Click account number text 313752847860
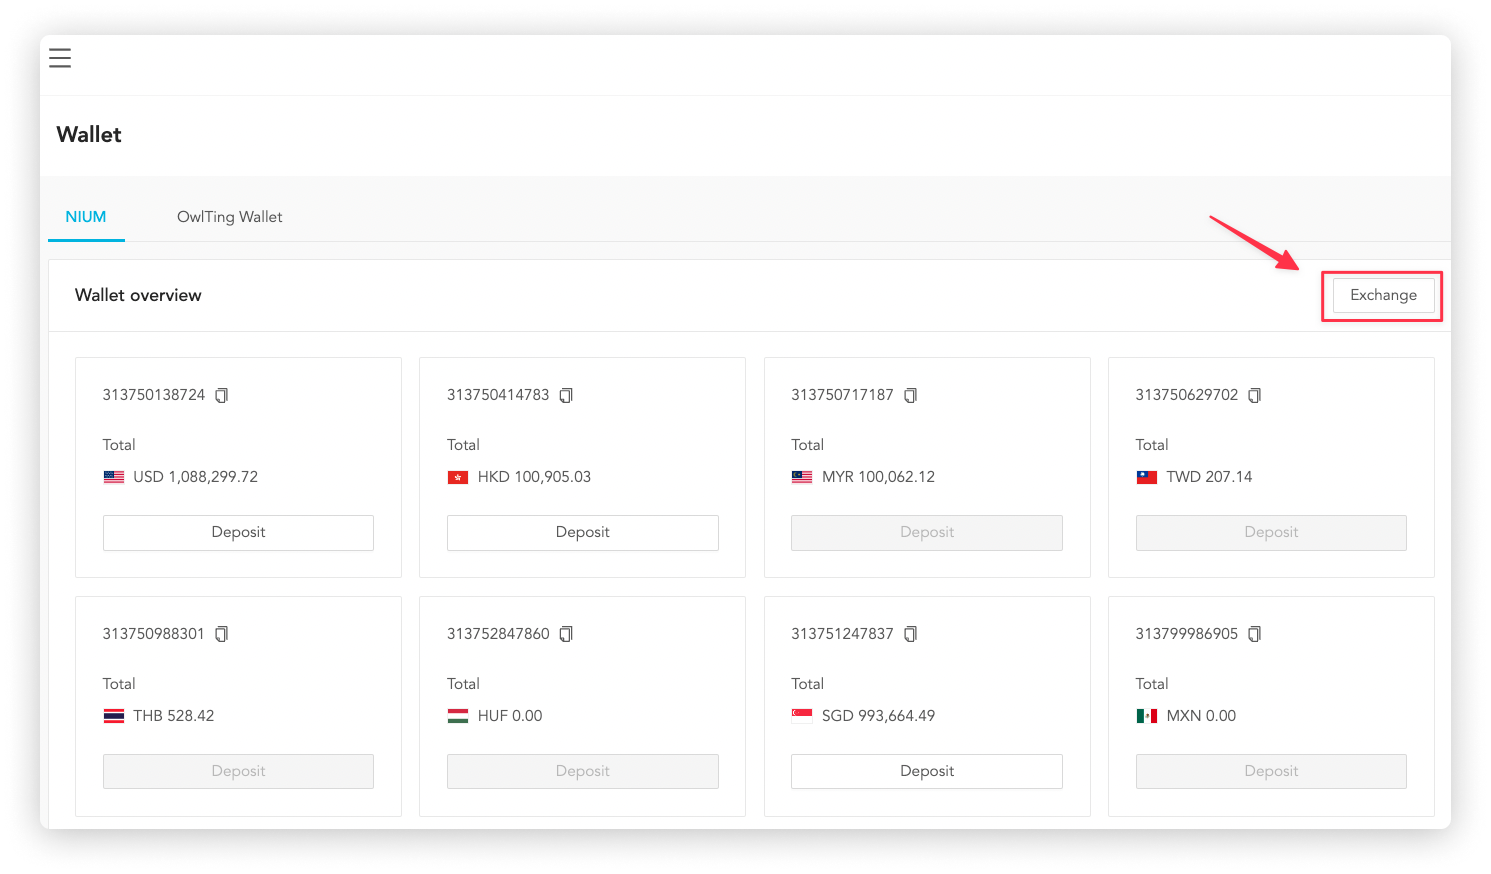This screenshot has width=1491, height=874. click(498, 634)
